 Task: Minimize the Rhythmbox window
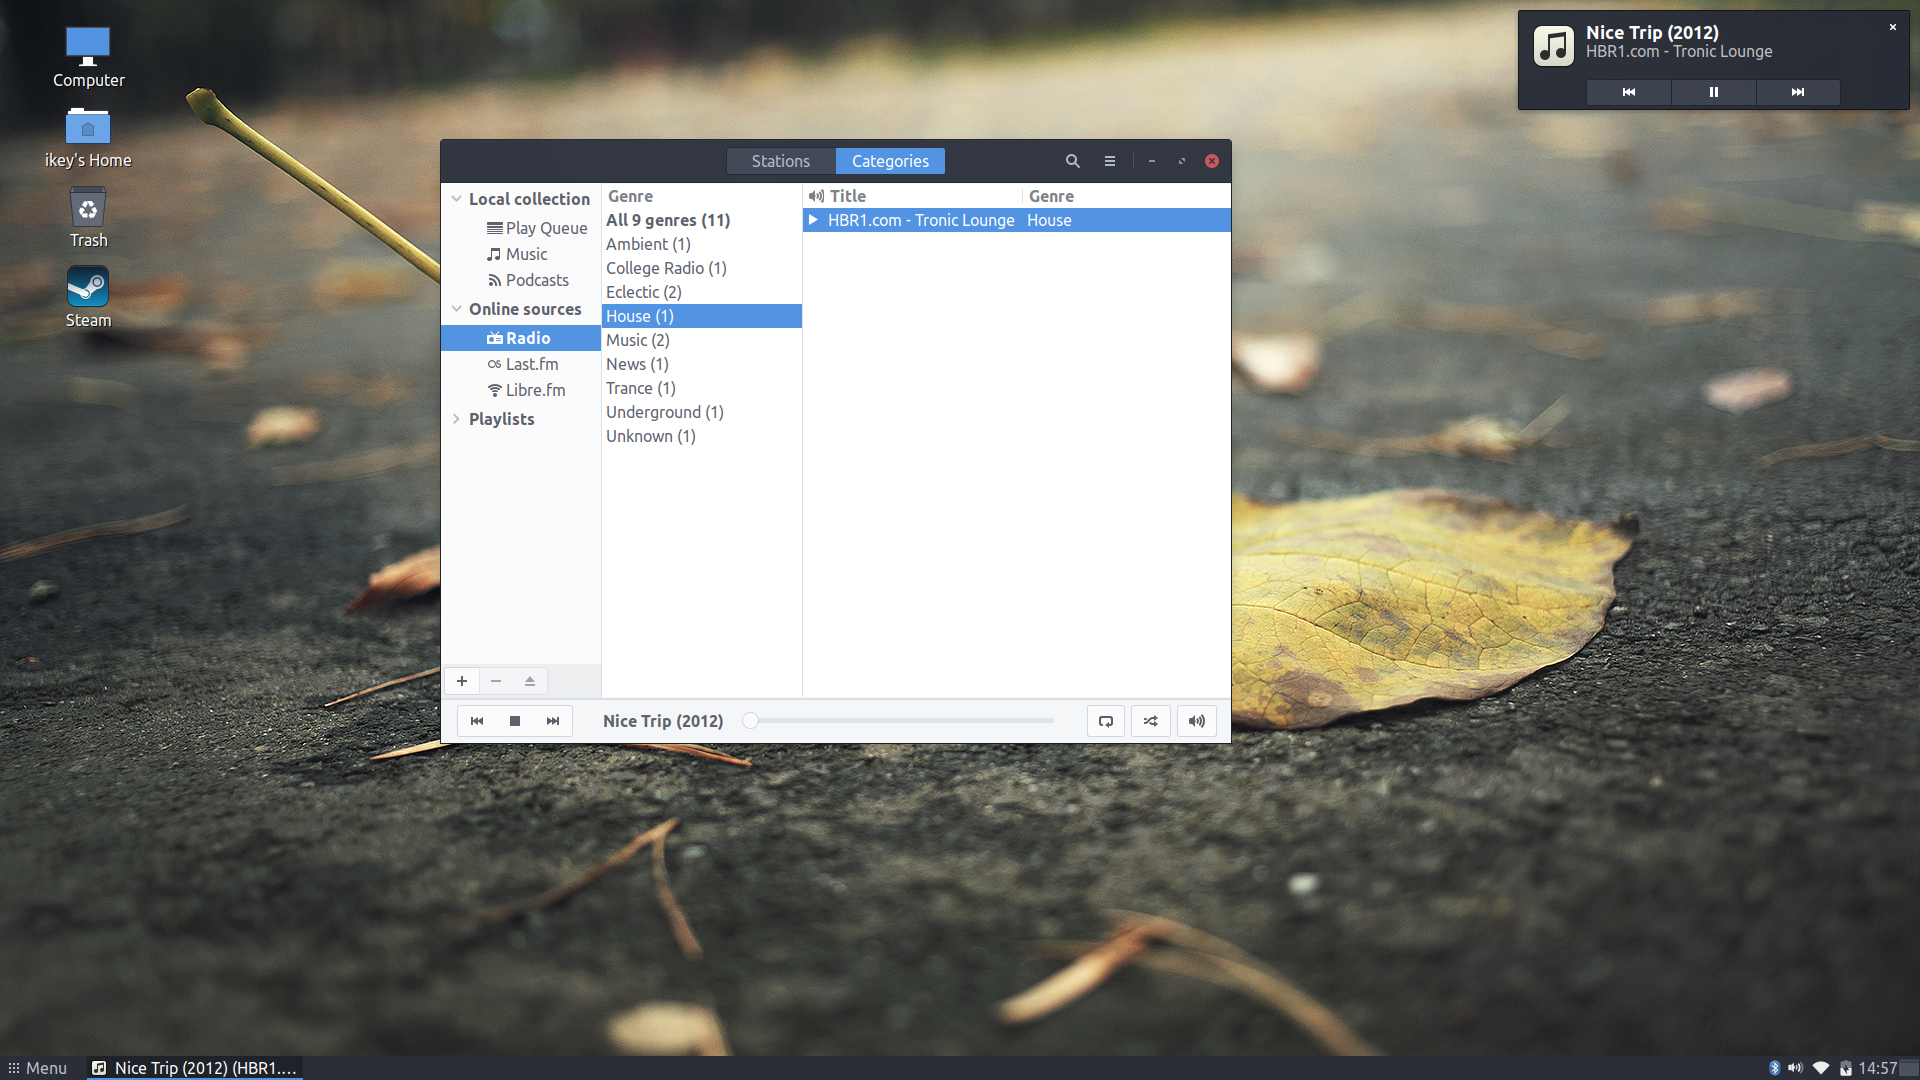point(1152,161)
